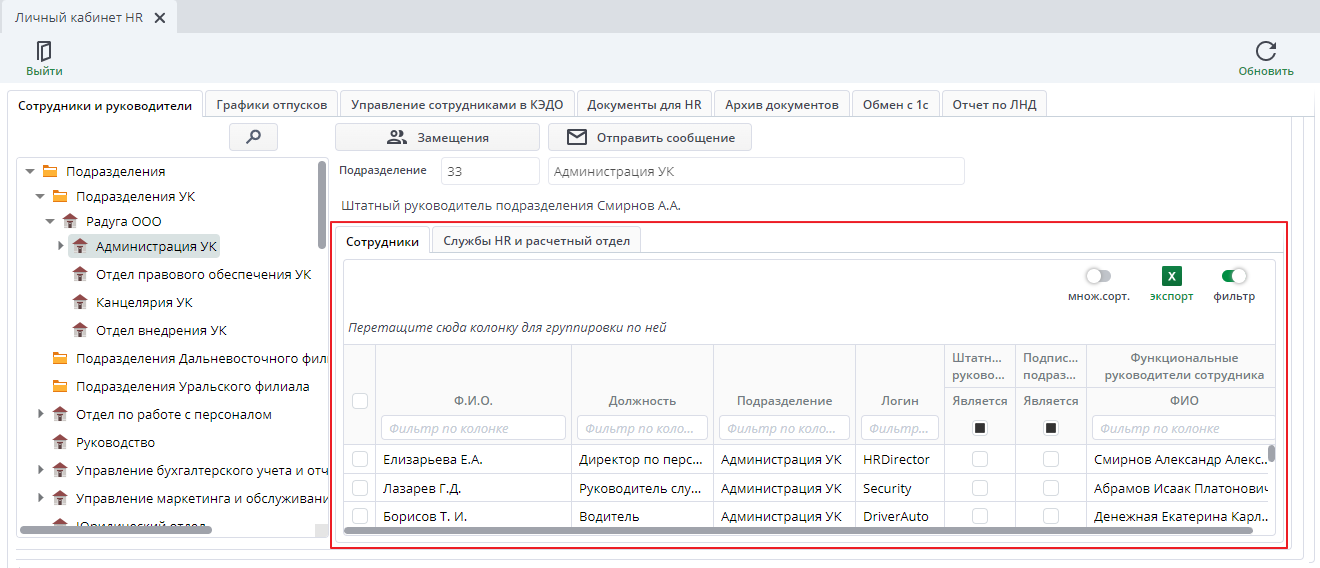The image size is (1320, 568).
Task: Click Отдел внедрения УК building icon
Action: 80,330
